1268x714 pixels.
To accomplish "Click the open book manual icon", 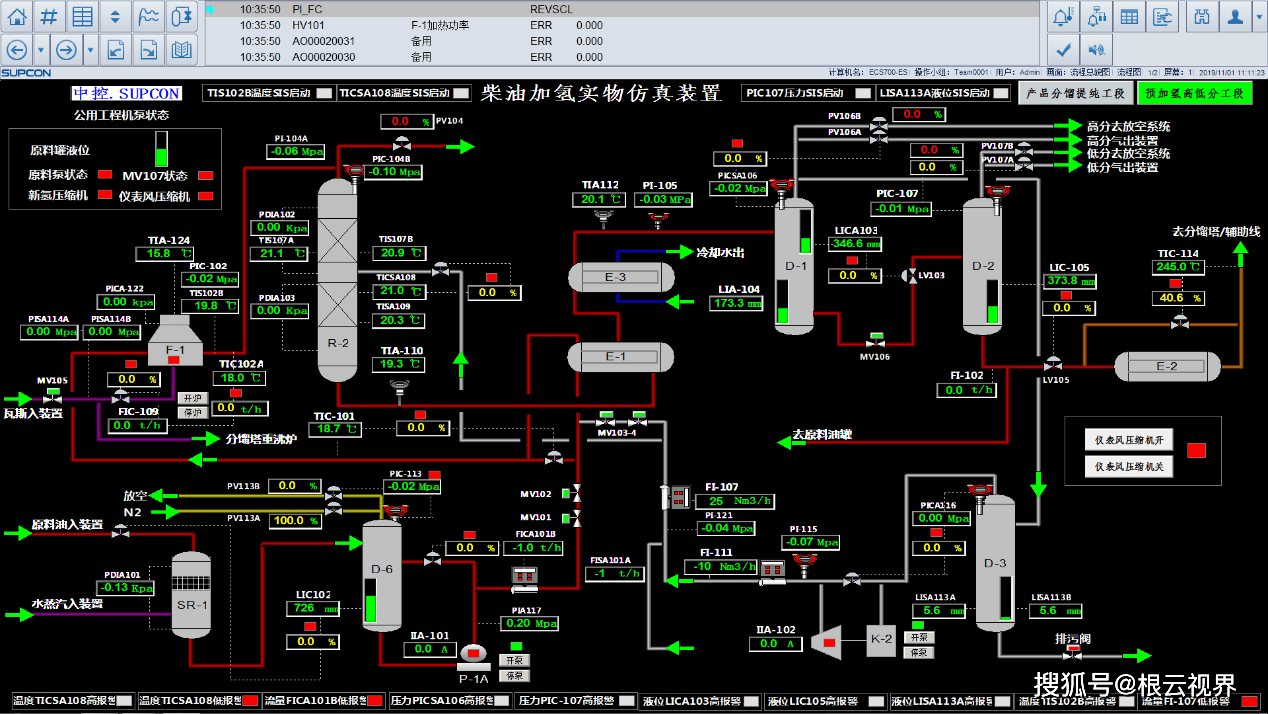I will (x=181, y=49).
